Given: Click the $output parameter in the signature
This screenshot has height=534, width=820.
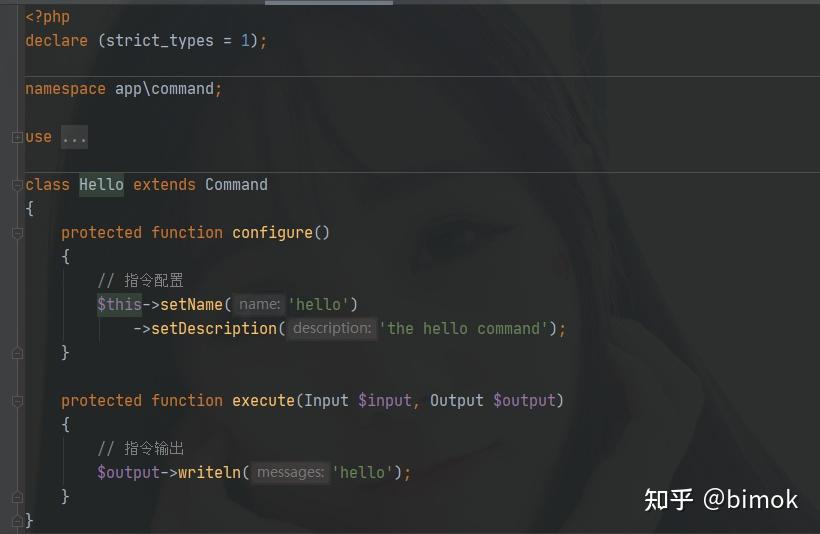Looking at the screenshot, I should pos(524,401).
